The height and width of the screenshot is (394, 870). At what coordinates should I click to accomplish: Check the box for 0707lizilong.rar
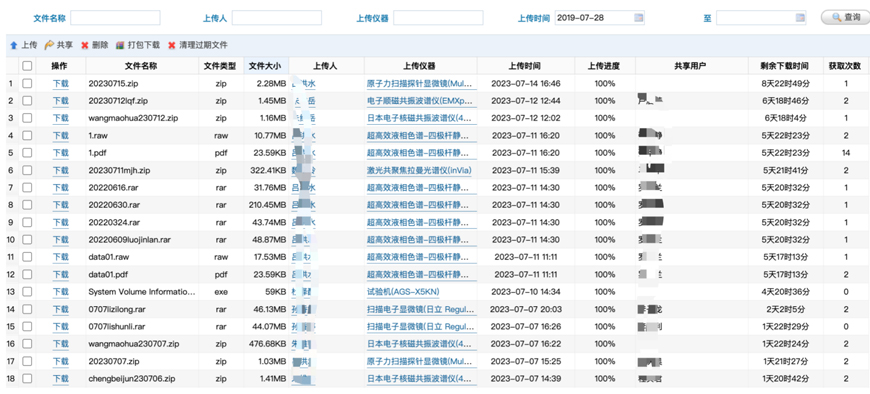27,309
